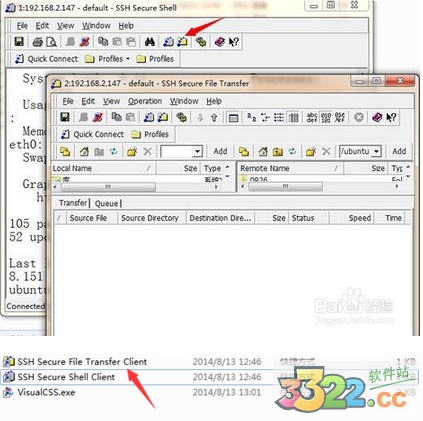This screenshot has height=421, width=423.
Task: Switch to Queue tab
Action: (x=106, y=203)
